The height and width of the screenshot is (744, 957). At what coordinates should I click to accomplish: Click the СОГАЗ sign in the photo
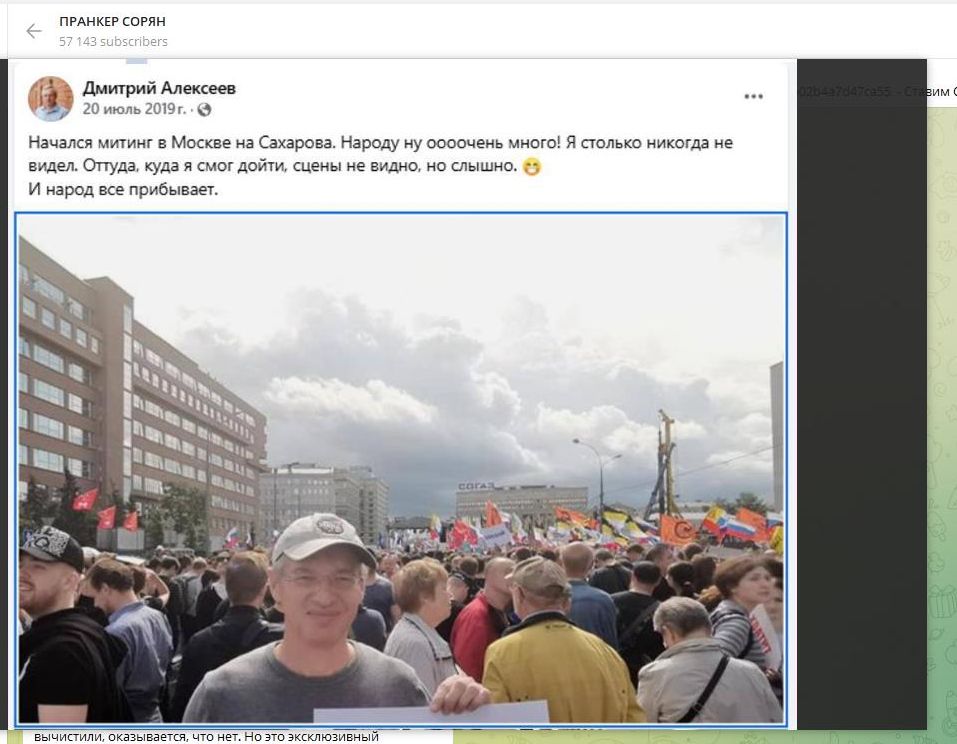click(475, 486)
